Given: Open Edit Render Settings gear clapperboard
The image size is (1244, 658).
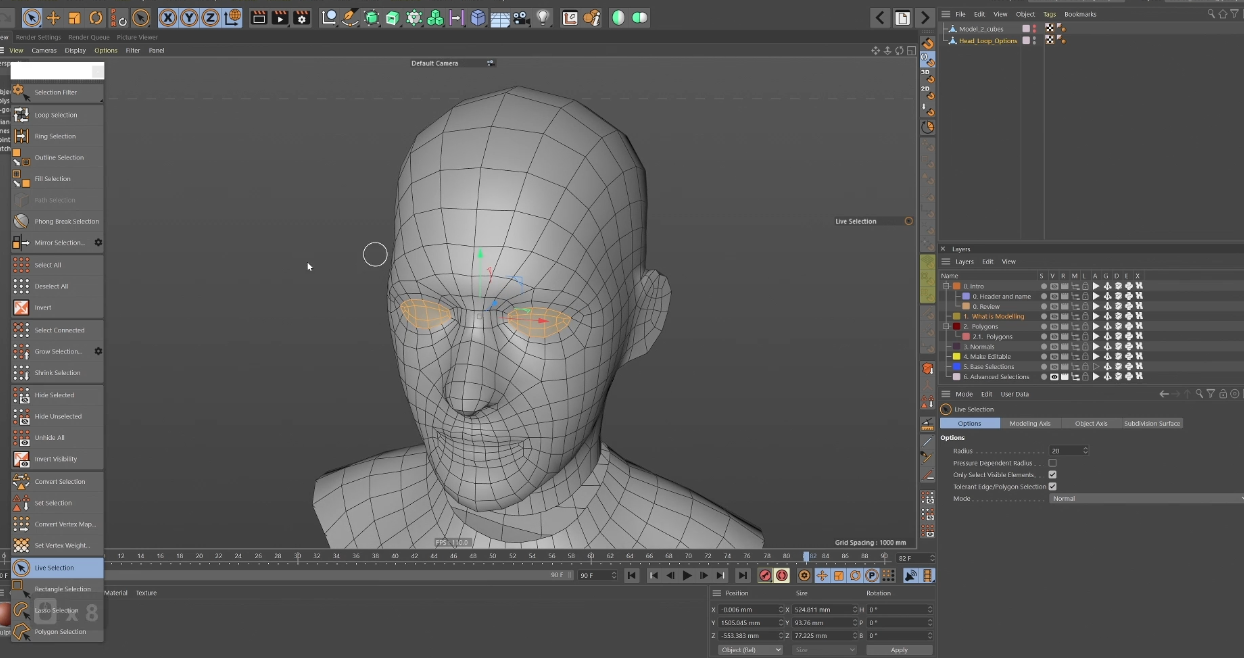Looking at the screenshot, I should (302, 17).
